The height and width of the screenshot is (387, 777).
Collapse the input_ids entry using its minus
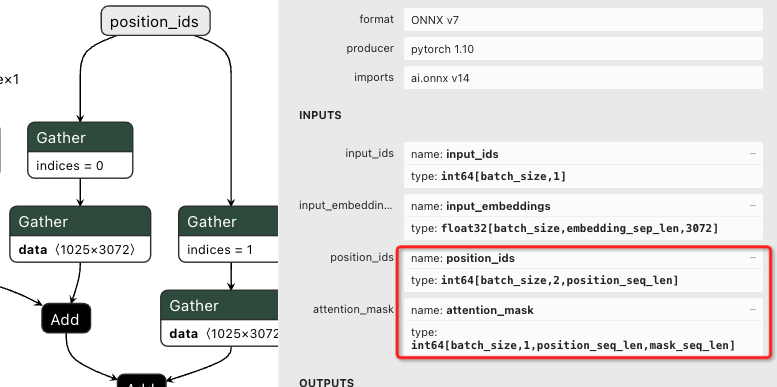(753, 154)
